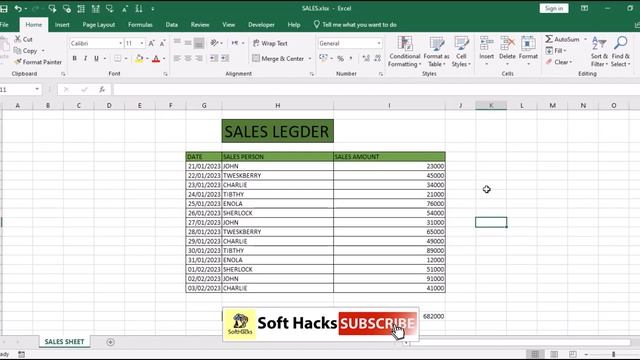Open Cell Styles gallery

461,51
